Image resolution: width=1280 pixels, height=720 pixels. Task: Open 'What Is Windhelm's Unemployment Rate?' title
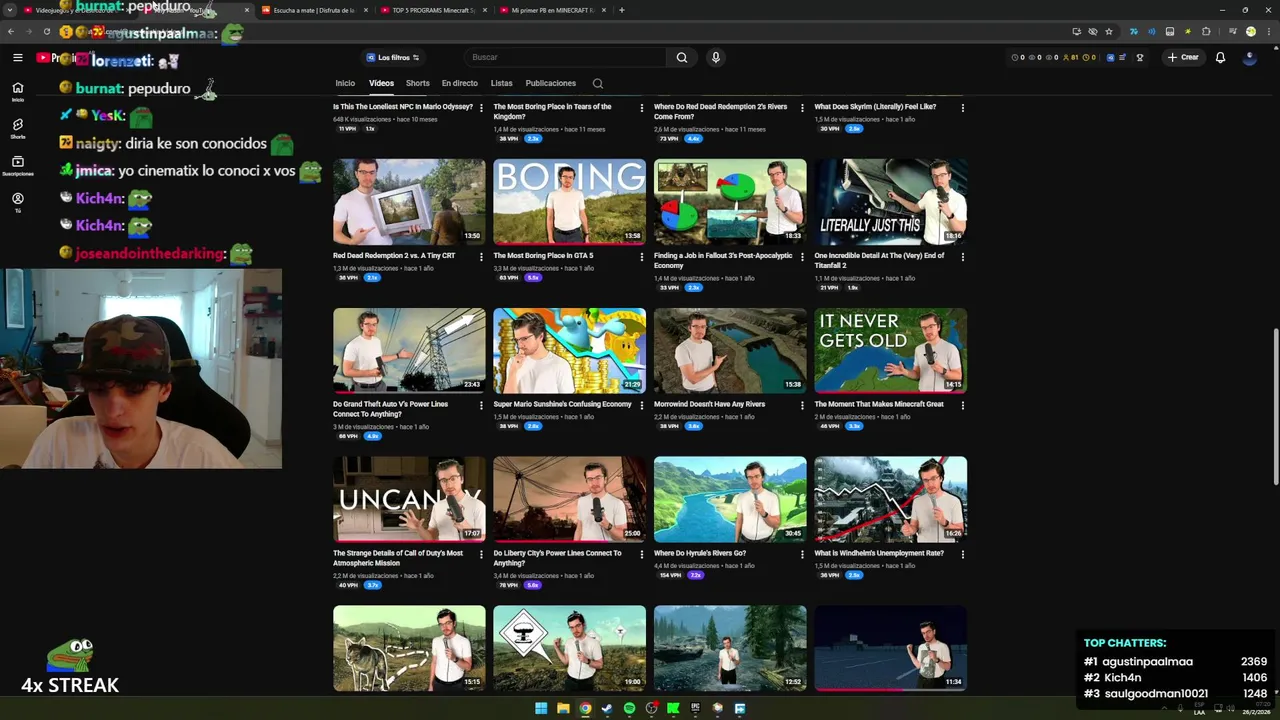pyautogui.click(x=878, y=553)
